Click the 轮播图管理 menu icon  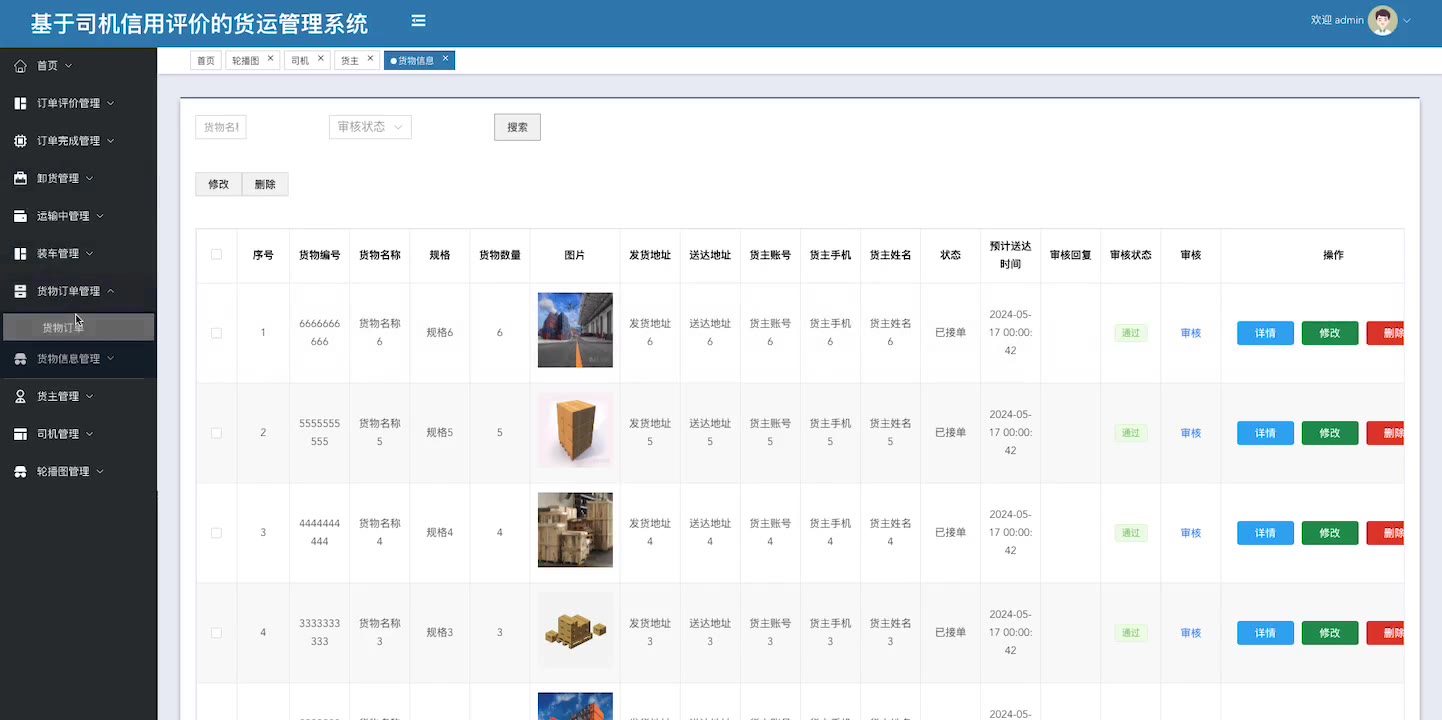click(x=20, y=471)
